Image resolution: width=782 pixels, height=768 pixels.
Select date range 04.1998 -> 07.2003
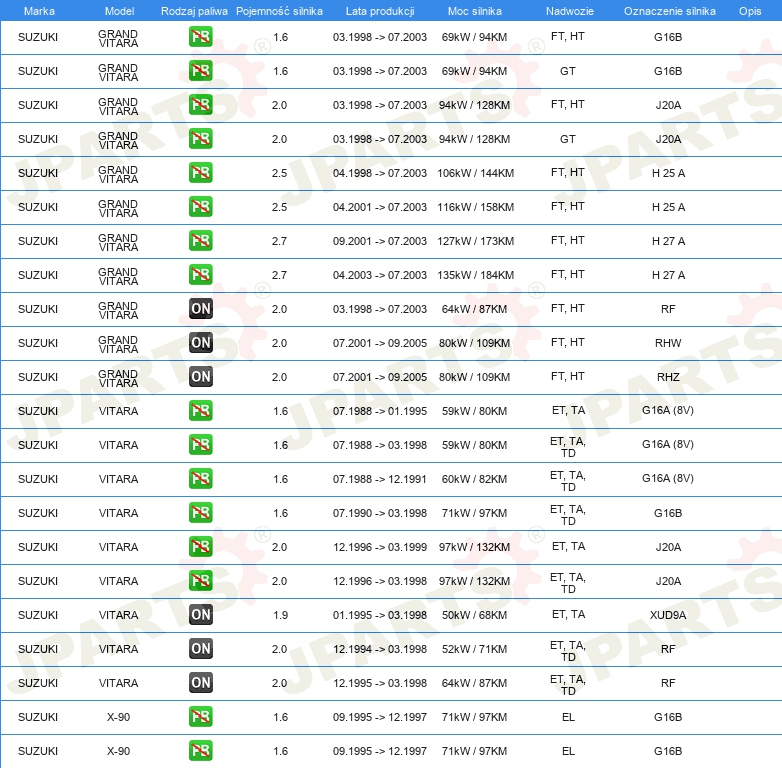coord(380,173)
